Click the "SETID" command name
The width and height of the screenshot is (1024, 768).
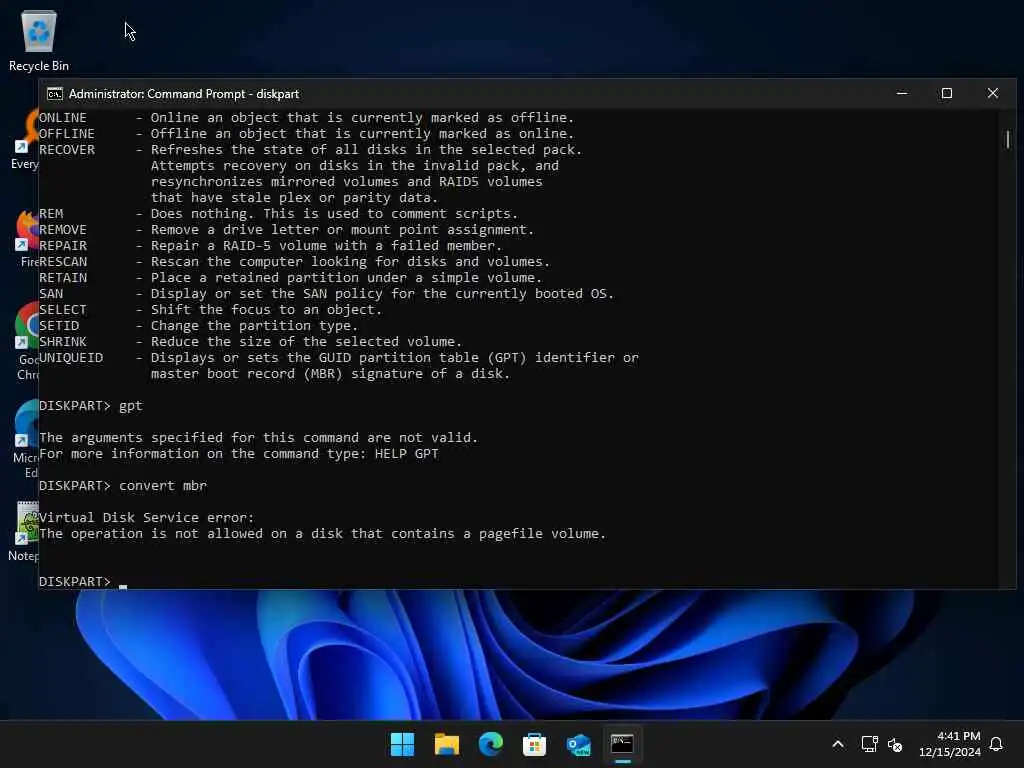59,325
